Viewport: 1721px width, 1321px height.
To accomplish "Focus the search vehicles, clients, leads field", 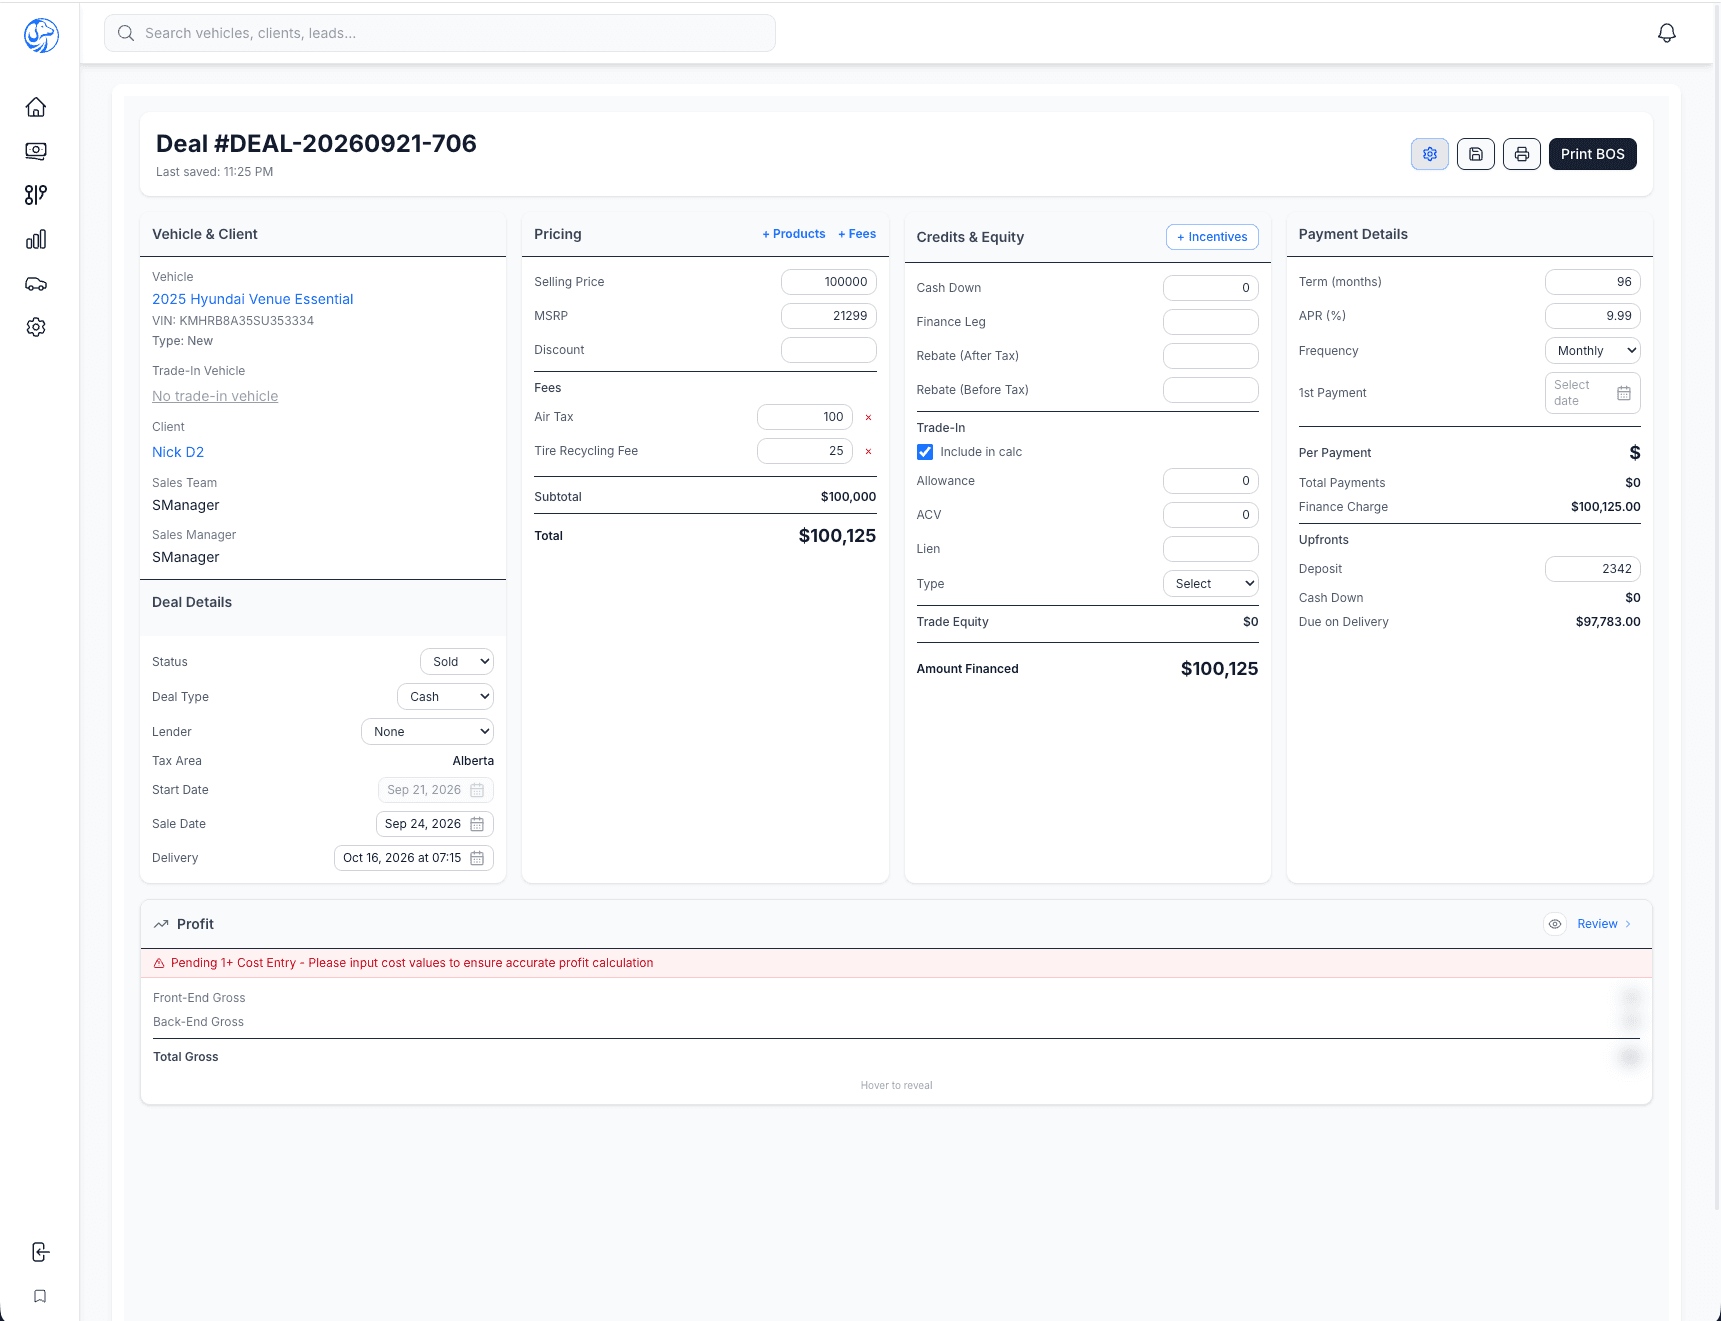I will click(440, 33).
